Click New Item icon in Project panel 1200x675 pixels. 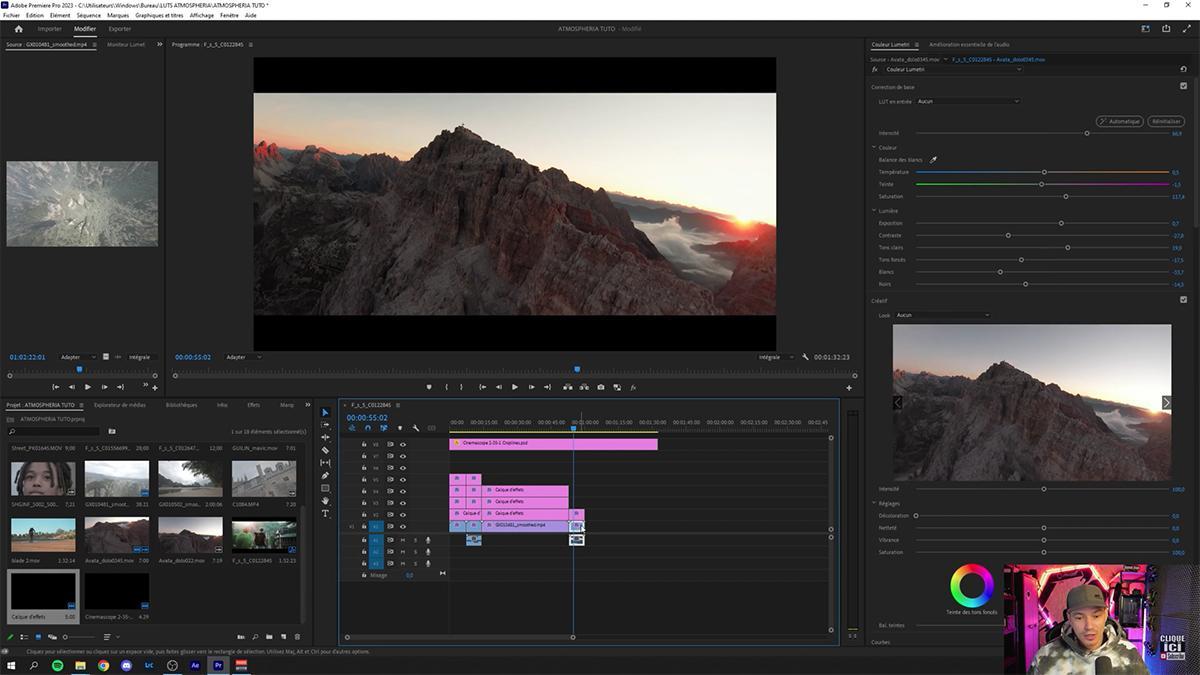[283, 637]
